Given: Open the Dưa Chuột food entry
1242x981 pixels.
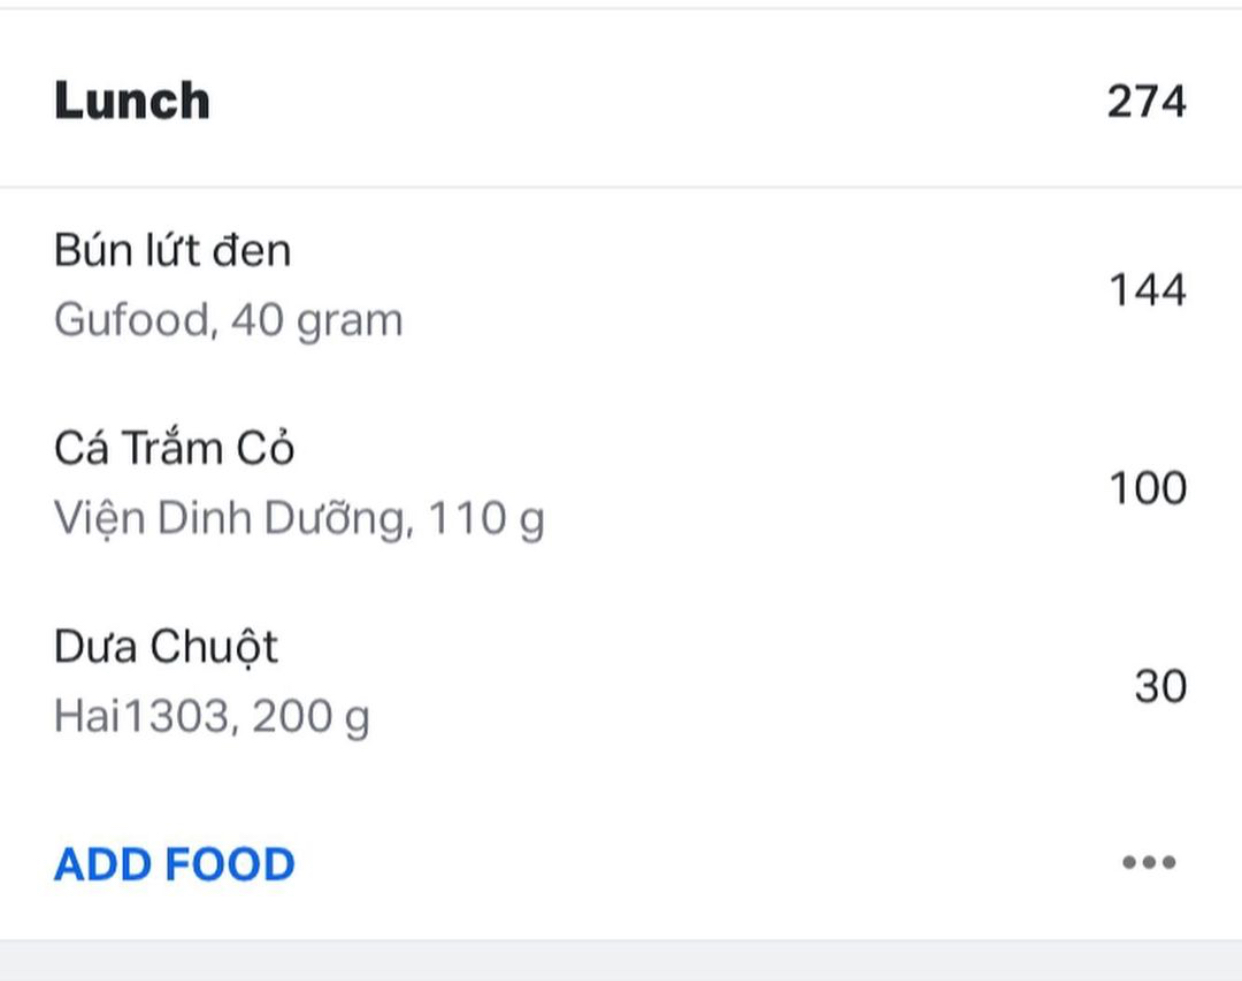Looking at the screenshot, I should 166,647.
